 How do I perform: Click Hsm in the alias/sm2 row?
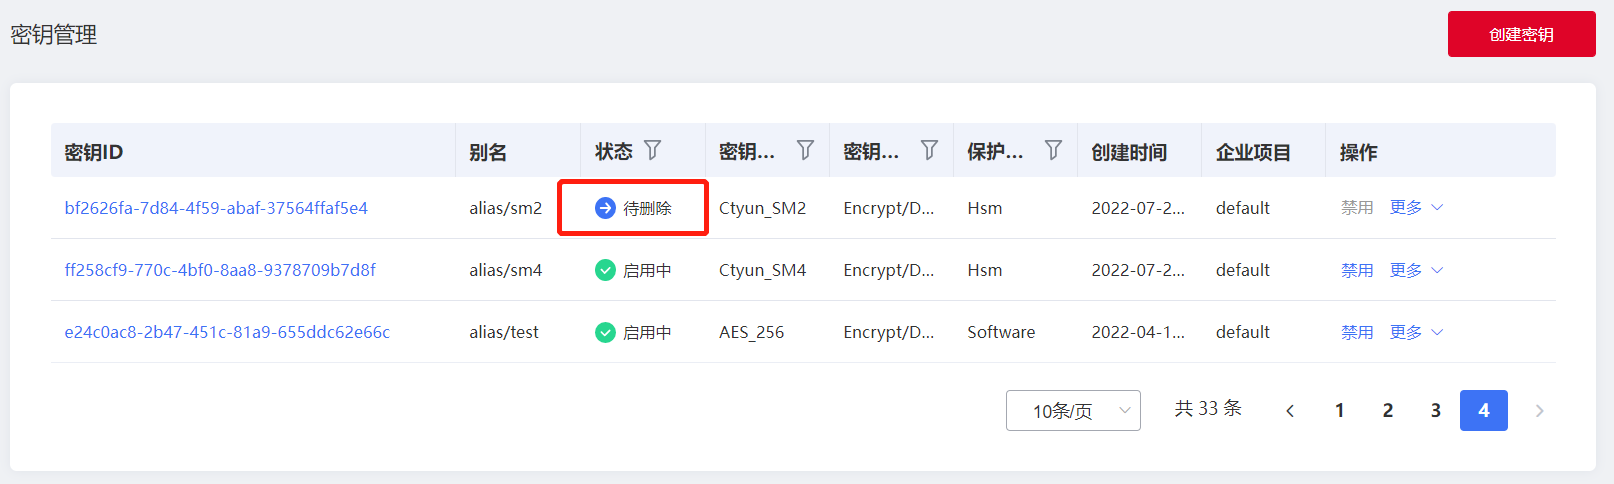(x=985, y=208)
